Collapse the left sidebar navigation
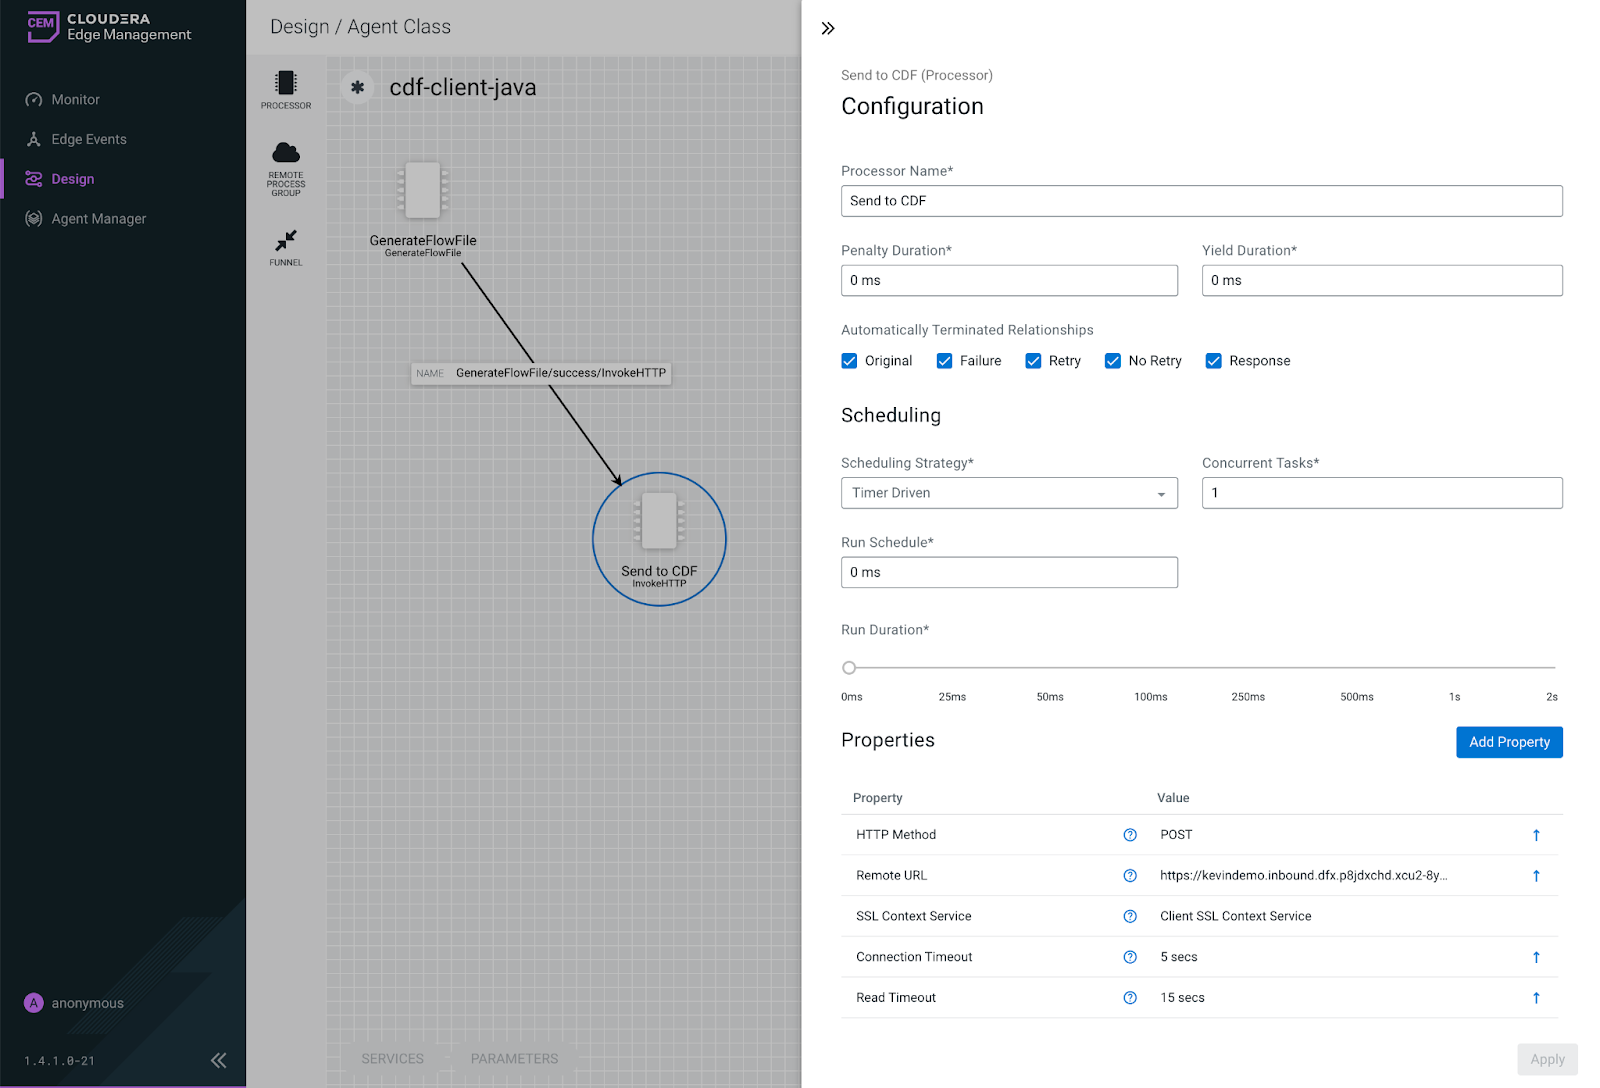The image size is (1600, 1088). coord(219,1060)
